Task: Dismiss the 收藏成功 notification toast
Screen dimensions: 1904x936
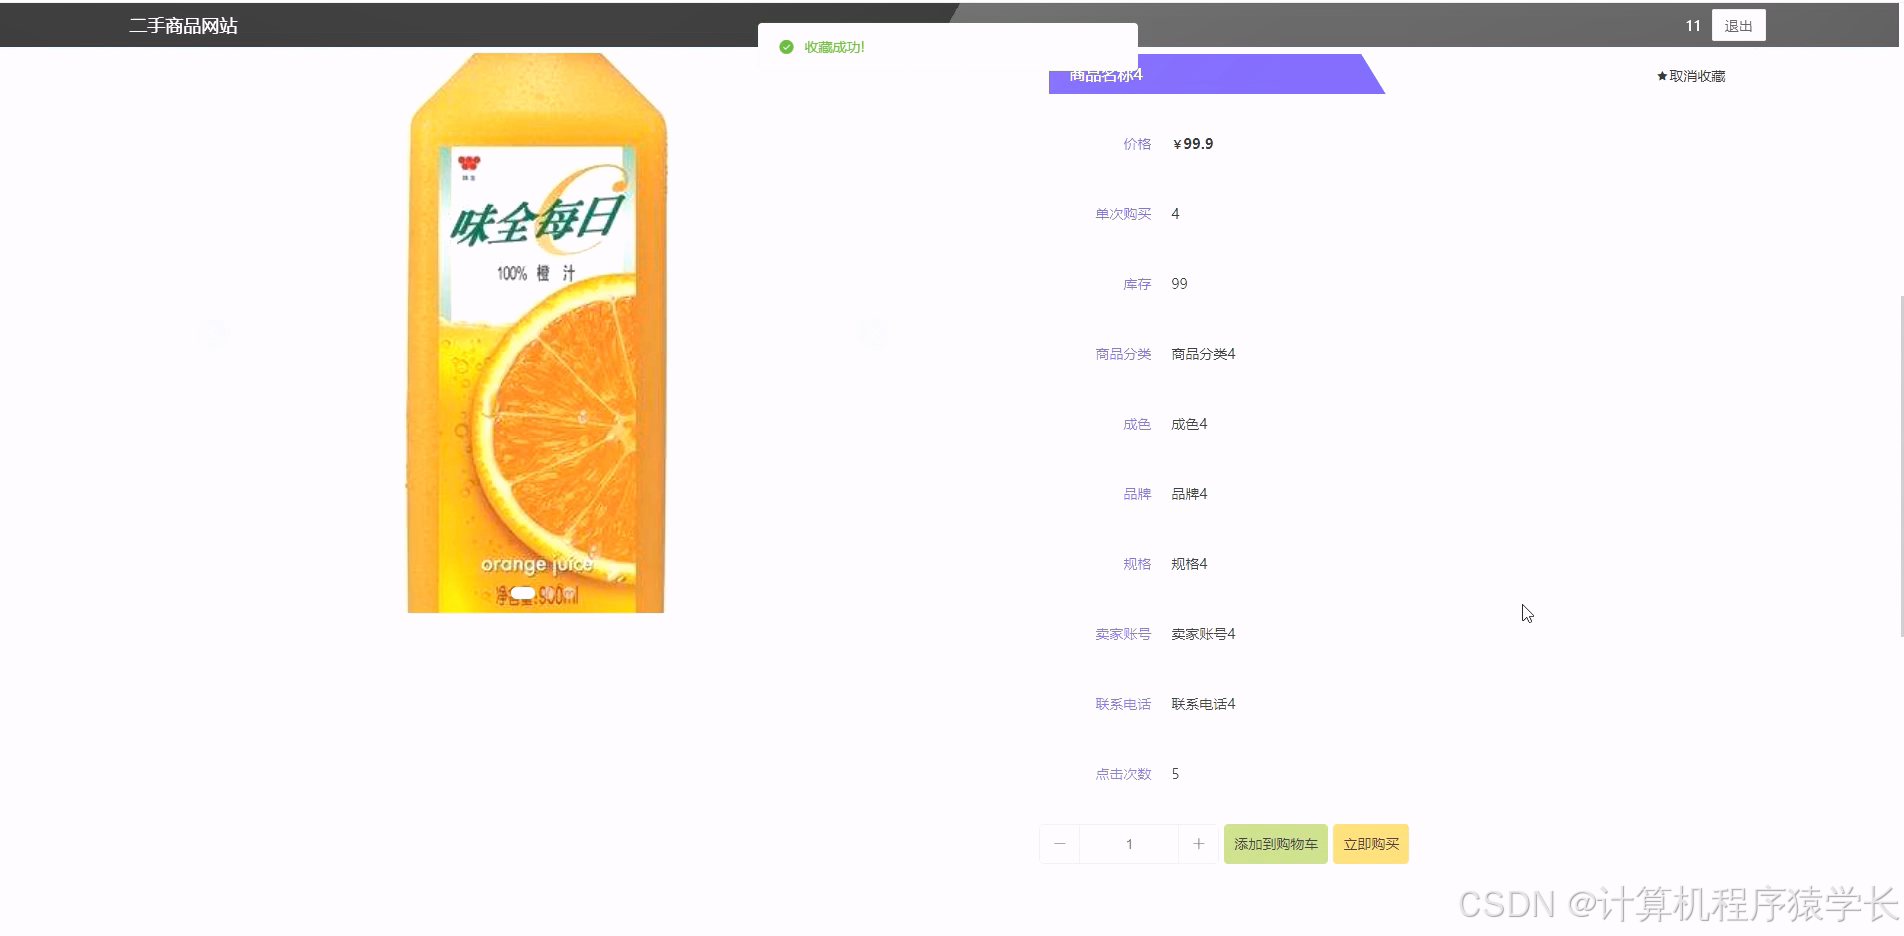Action: point(947,47)
